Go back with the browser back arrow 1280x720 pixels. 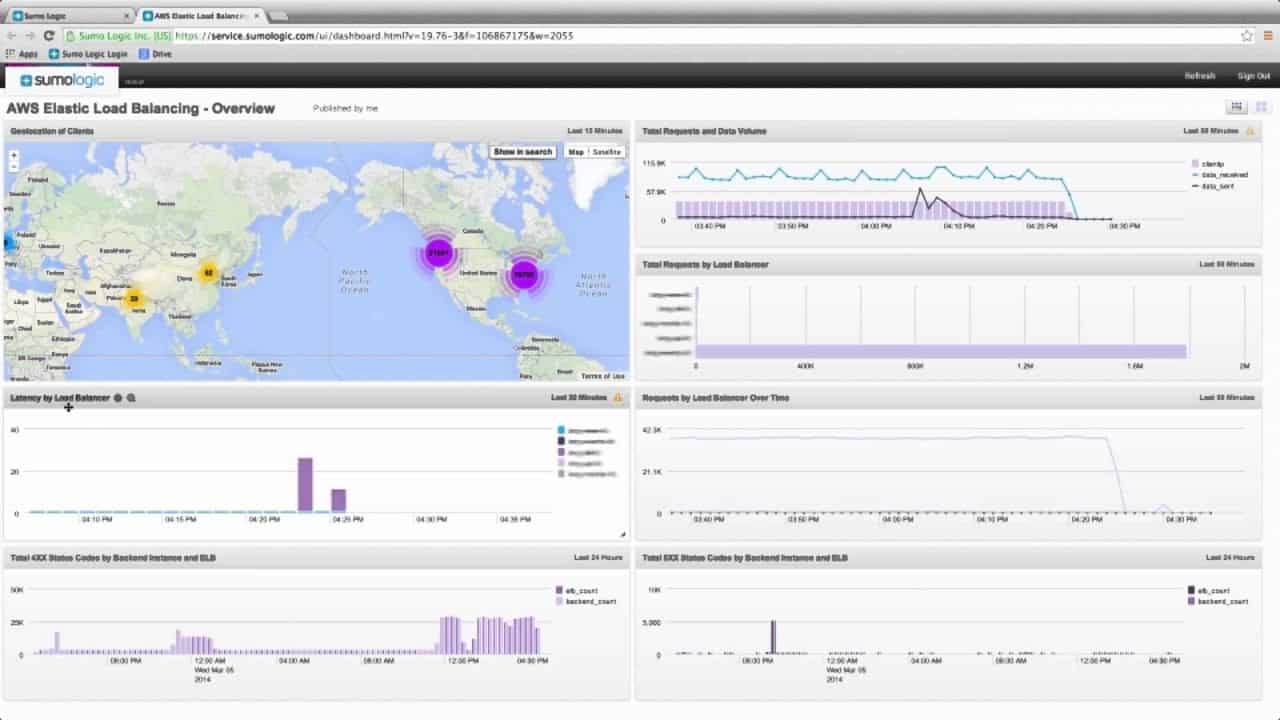(11, 36)
